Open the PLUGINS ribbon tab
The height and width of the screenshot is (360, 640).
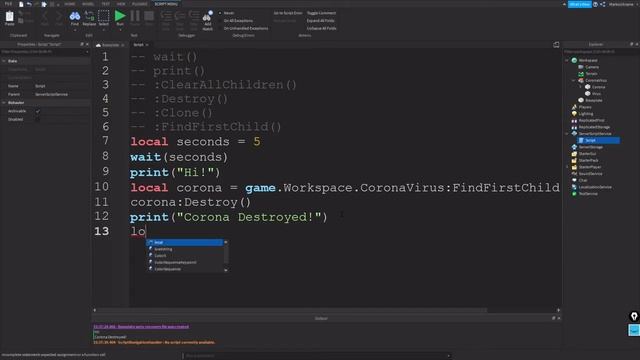pos(140,4)
